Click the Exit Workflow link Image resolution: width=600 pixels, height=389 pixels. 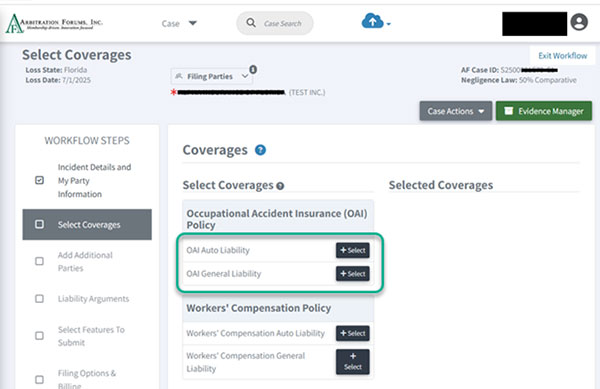562,56
